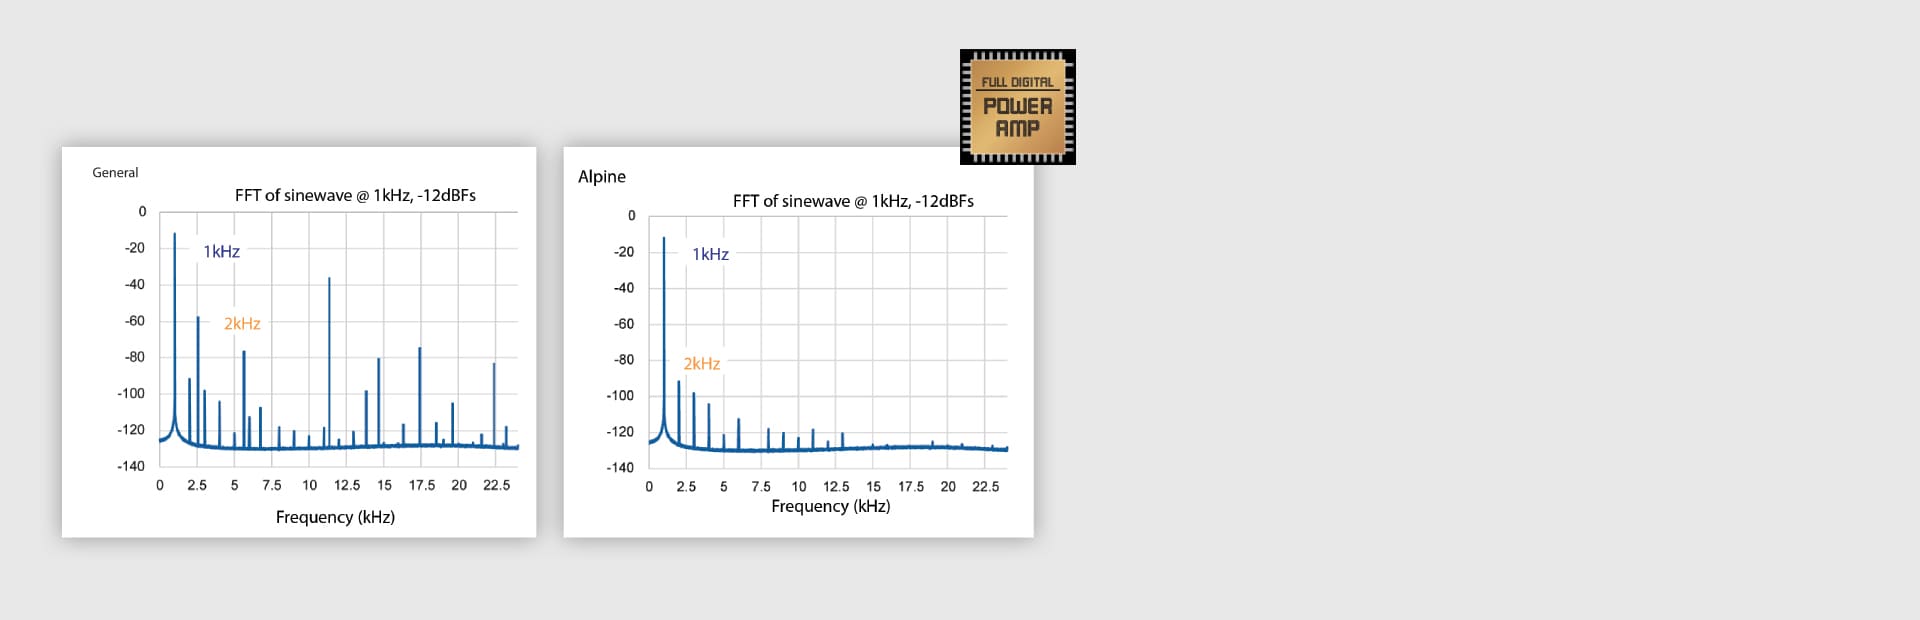The width and height of the screenshot is (1920, 620).
Task: Click the 7.5 x-axis value in Alpine chart
Action: point(761,486)
